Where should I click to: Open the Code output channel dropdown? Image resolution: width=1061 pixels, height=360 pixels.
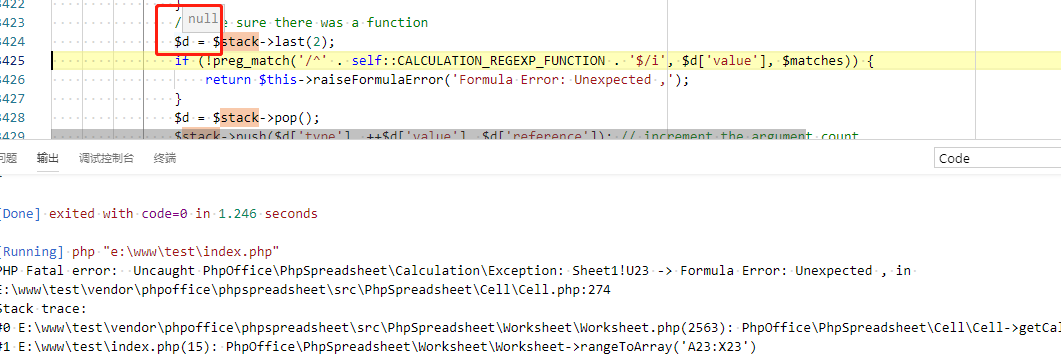tap(996, 158)
